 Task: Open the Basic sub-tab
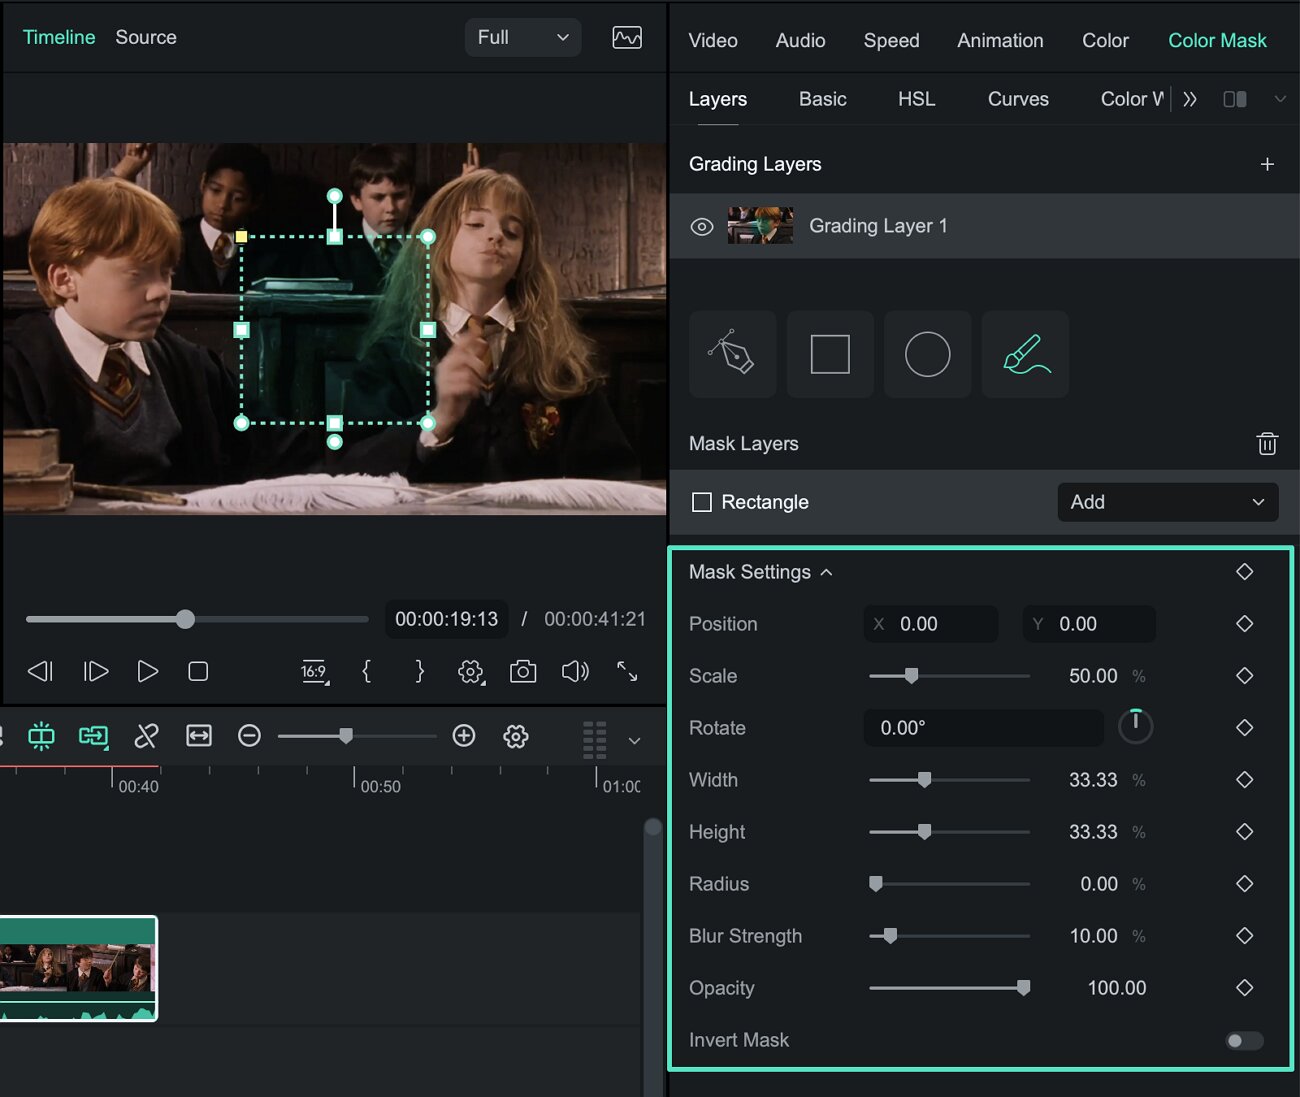pos(823,99)
